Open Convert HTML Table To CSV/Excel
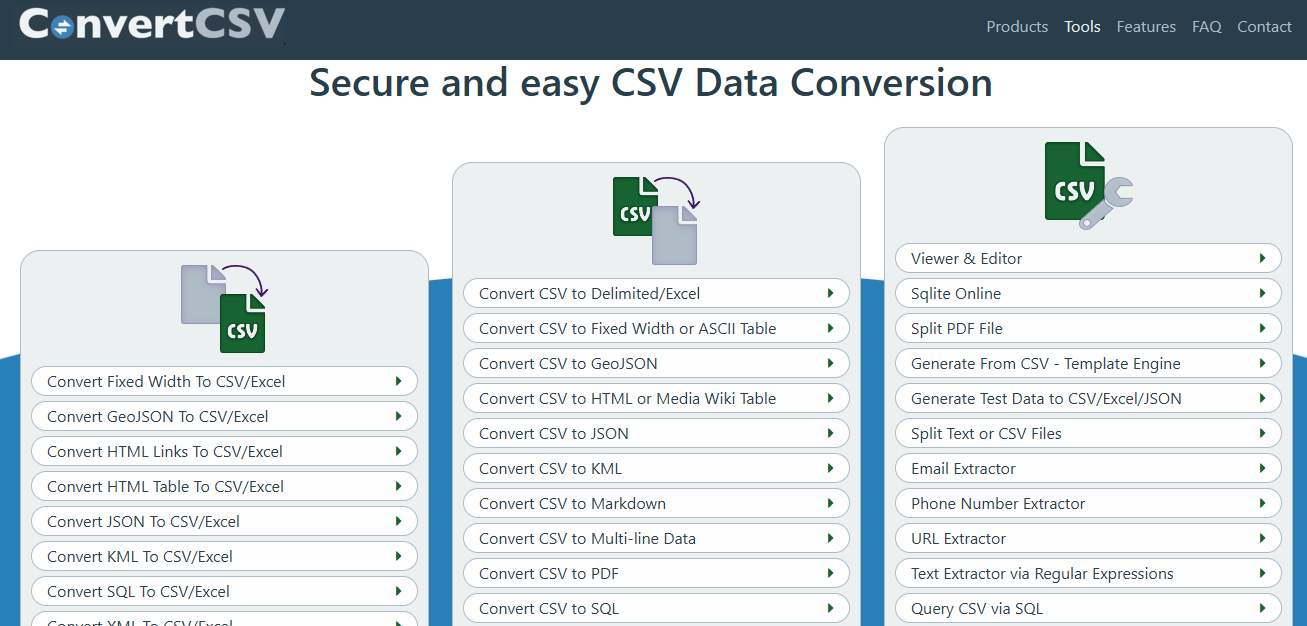The height and width of the screenshot is (626, 1307). (x=224, y=486)
